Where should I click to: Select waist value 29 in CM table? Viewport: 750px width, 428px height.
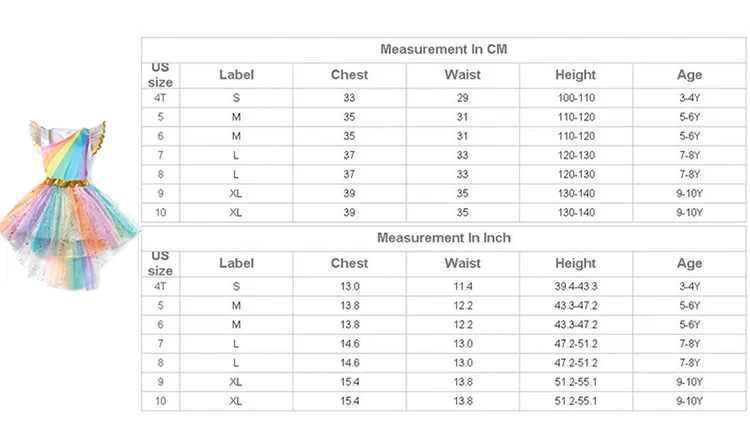(463, 98)
